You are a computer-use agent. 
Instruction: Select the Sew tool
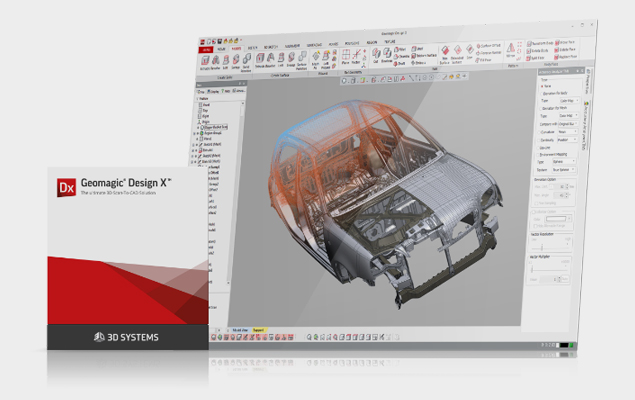(x=470, y=52)
